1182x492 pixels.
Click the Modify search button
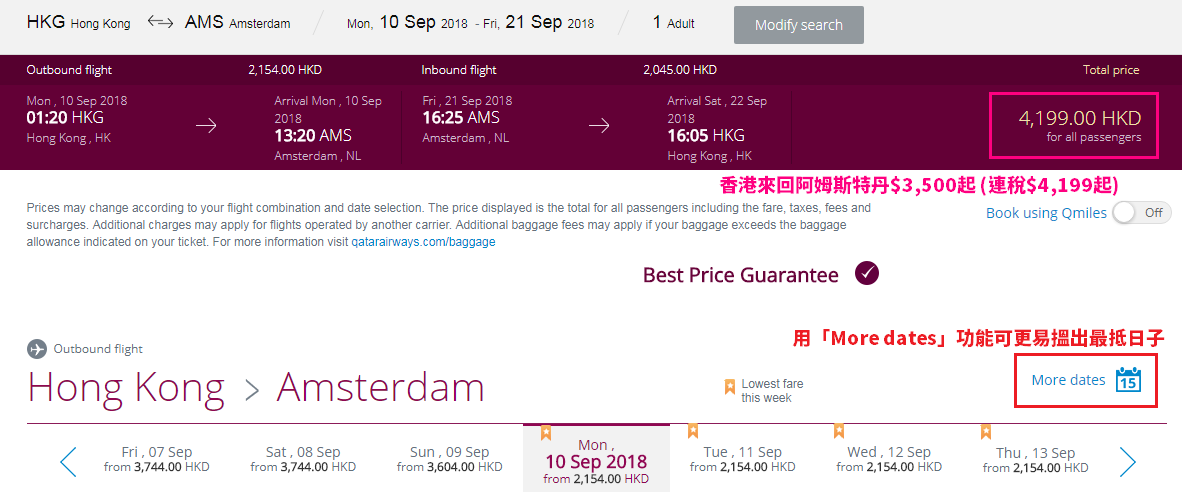point(799,25)
